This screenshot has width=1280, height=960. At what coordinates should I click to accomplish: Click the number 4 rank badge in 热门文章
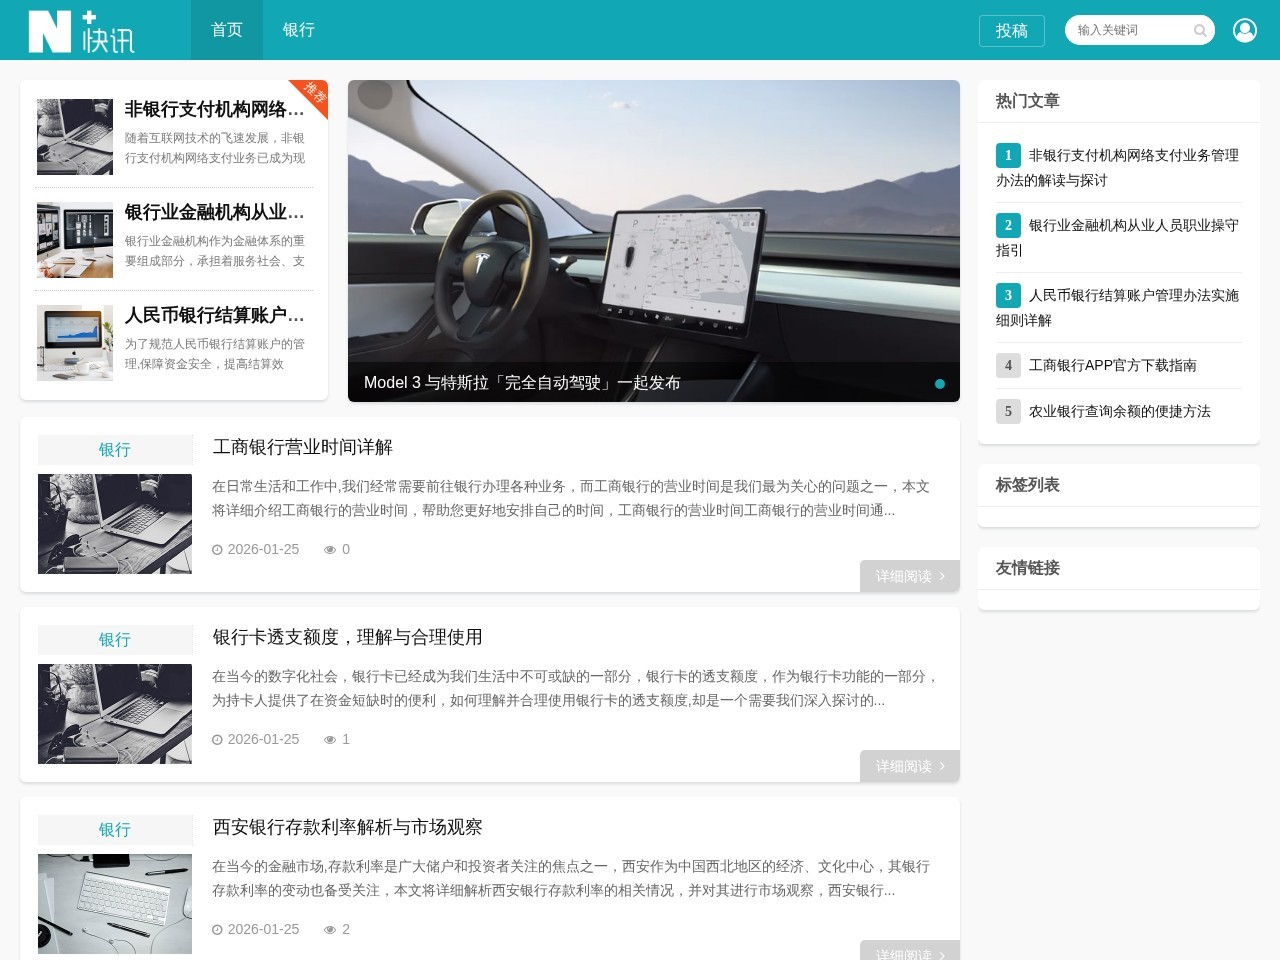coord(1008,365)
